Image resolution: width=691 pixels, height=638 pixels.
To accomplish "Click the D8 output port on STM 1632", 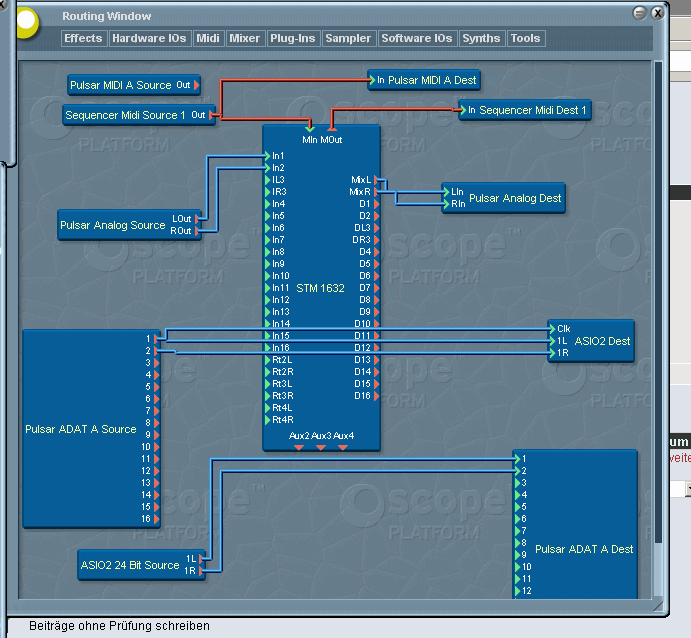I will coord(376,300).
